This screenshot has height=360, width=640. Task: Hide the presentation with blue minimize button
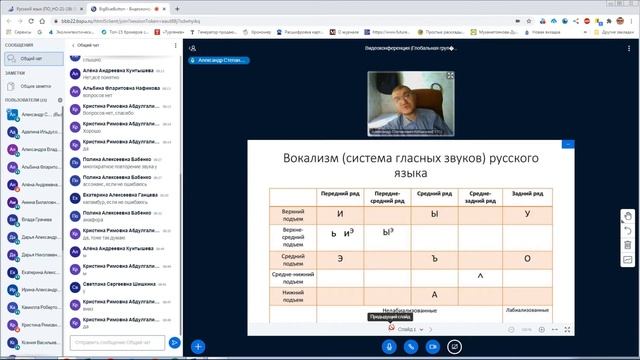[x=568, y=144]
